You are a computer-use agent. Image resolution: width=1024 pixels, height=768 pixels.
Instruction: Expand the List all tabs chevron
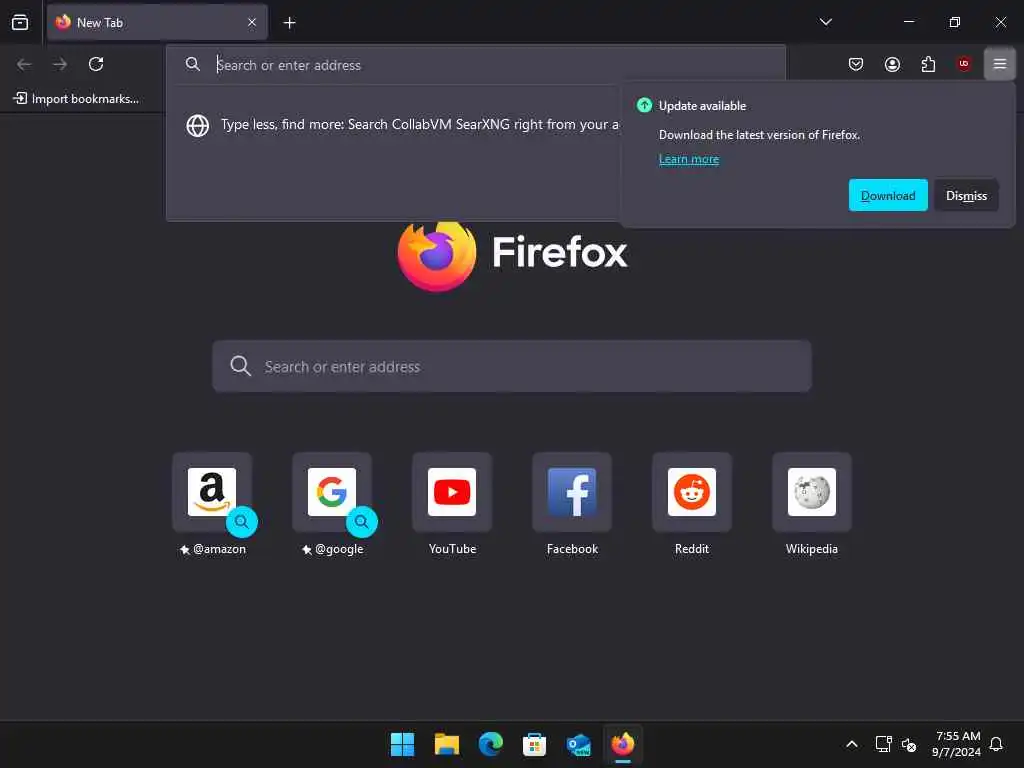click(825, 22)
